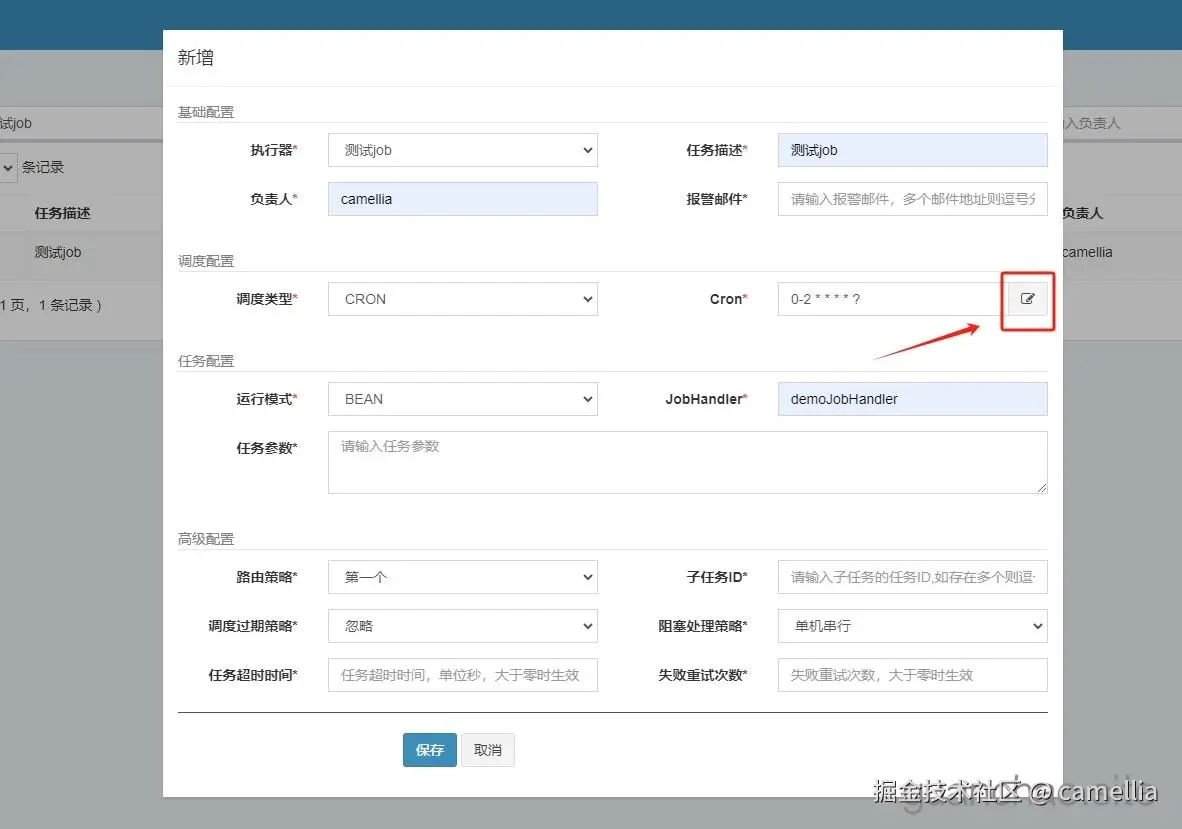1182x829 pixels.
Task: Click the 负责人 input with camellia
Action: tap(463, 199)
